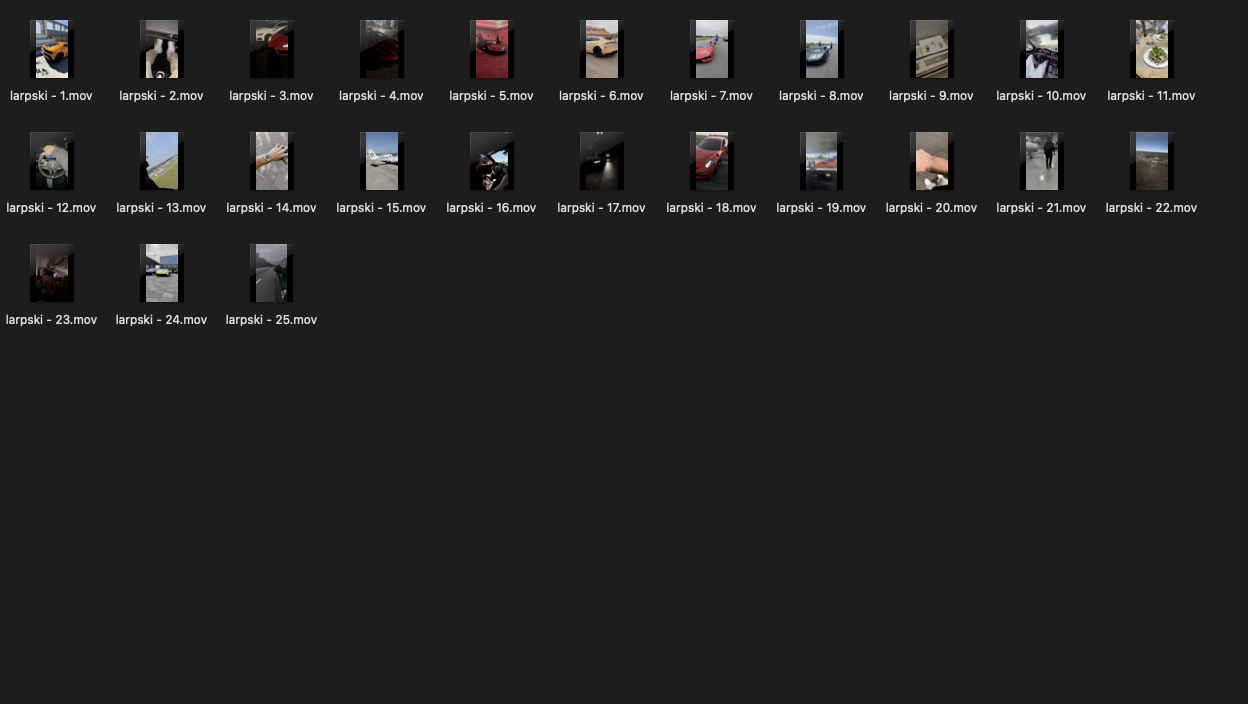
Task: Click the file name 'larpski - 17.mov'
Action: (601, 208)
